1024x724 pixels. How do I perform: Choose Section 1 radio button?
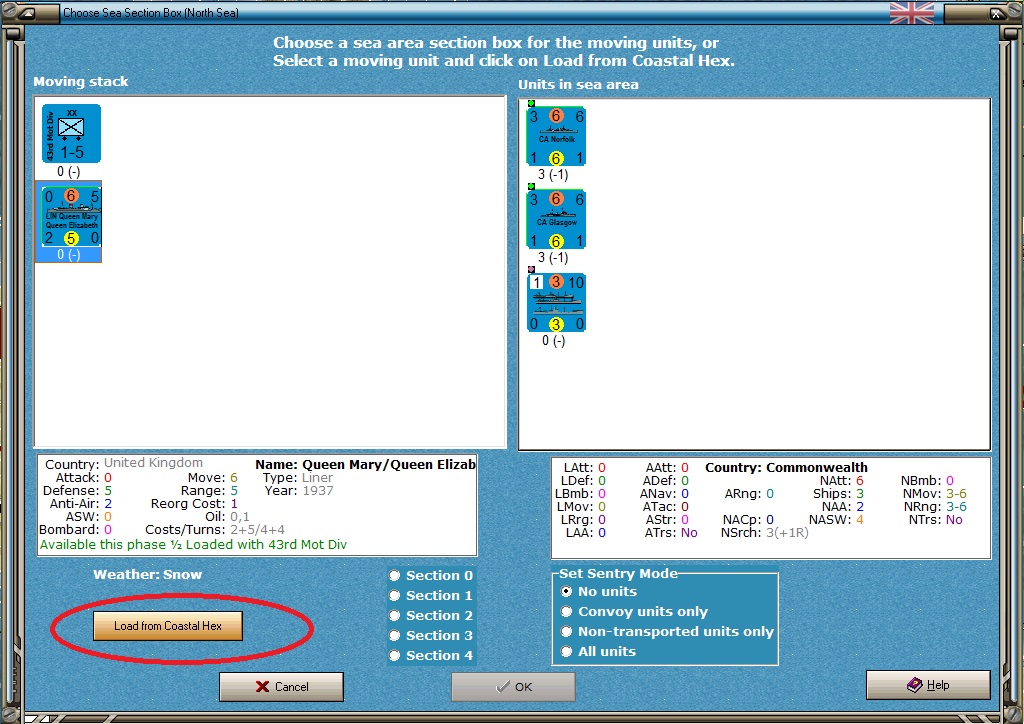394,595
